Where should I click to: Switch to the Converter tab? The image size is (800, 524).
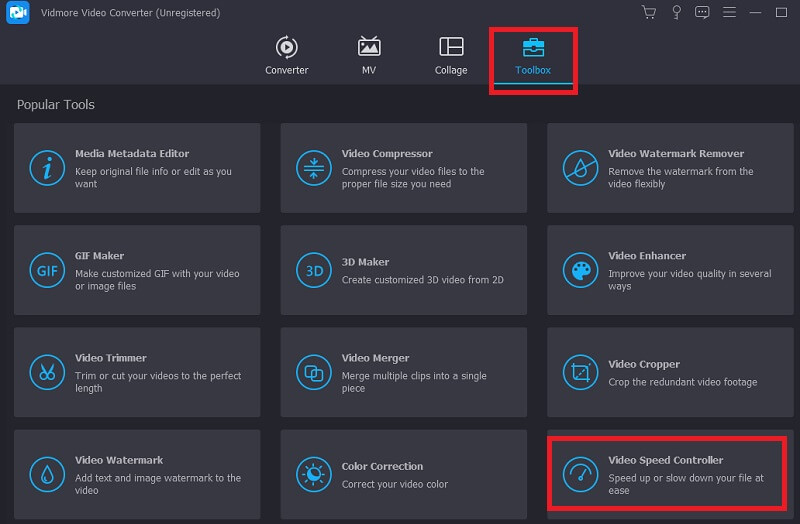pos(287,56)
